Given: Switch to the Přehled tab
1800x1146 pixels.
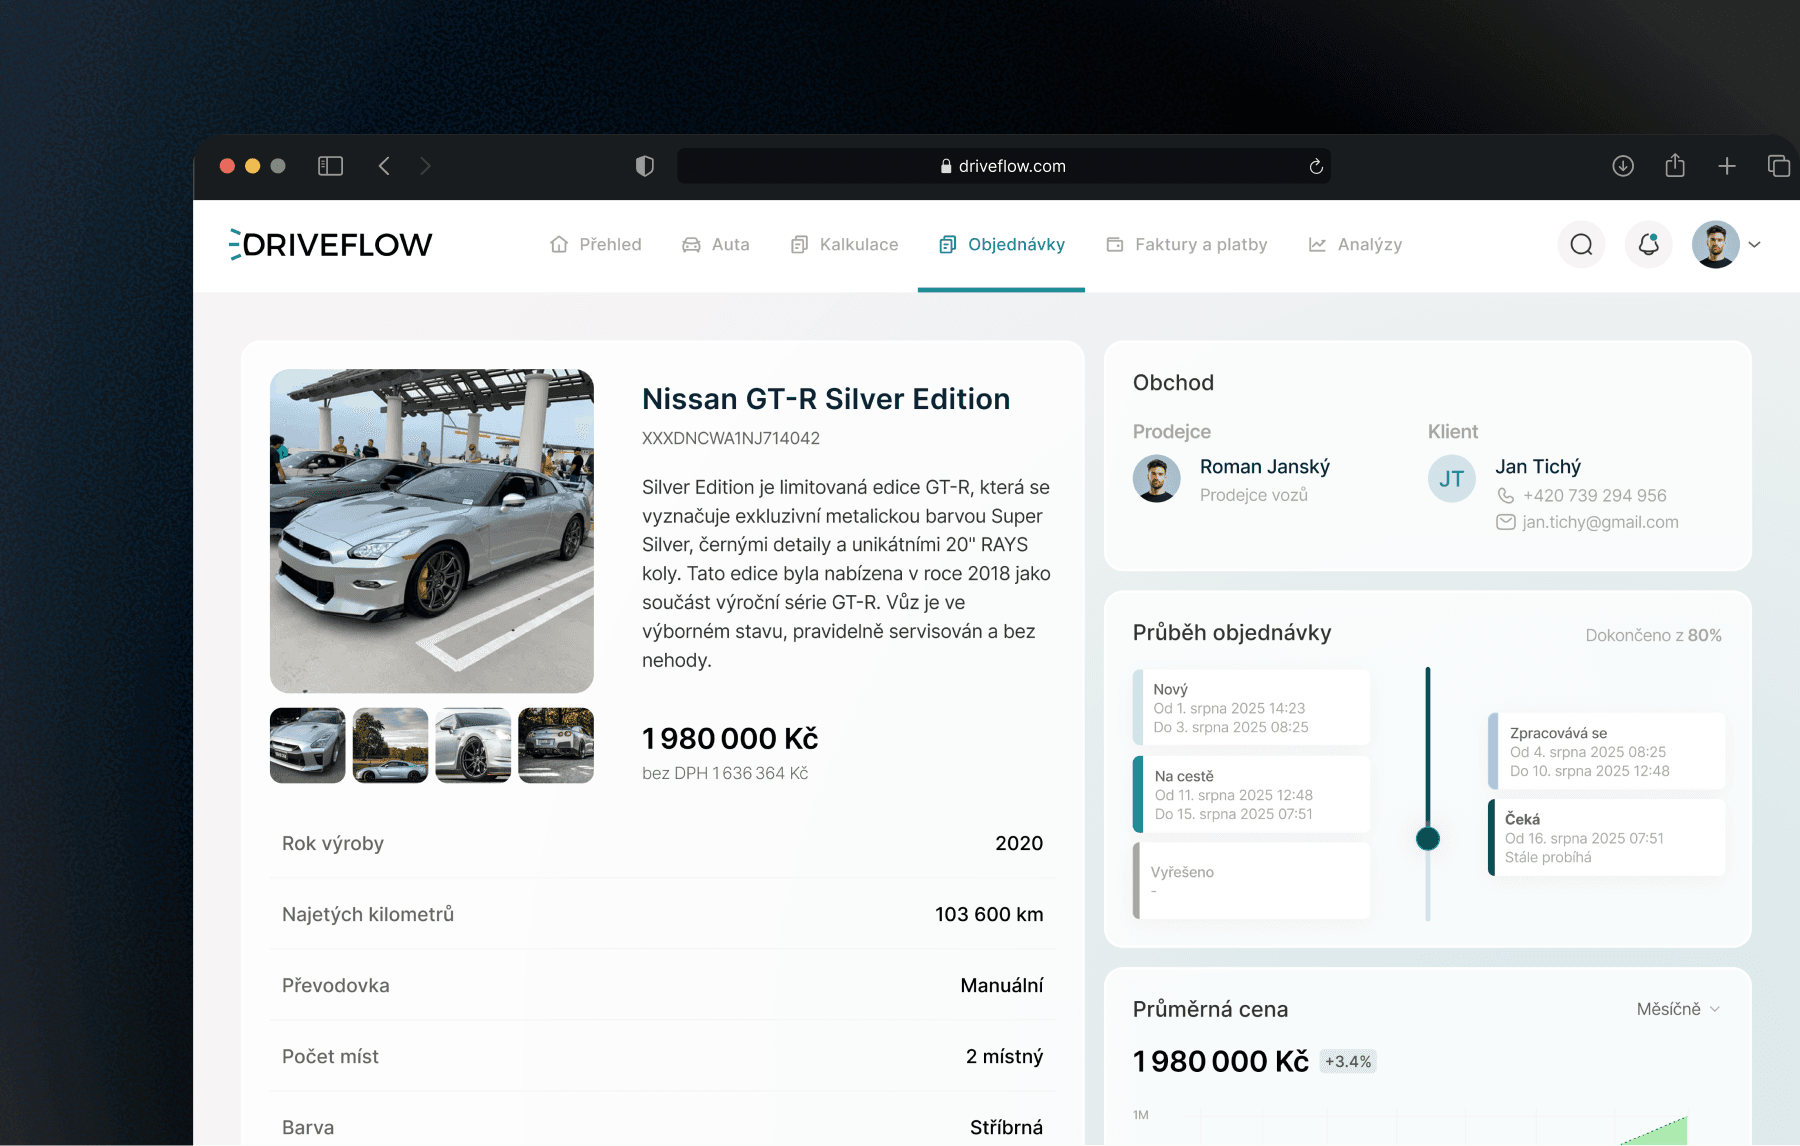Looking at the screenshot, I should point(596,245).
